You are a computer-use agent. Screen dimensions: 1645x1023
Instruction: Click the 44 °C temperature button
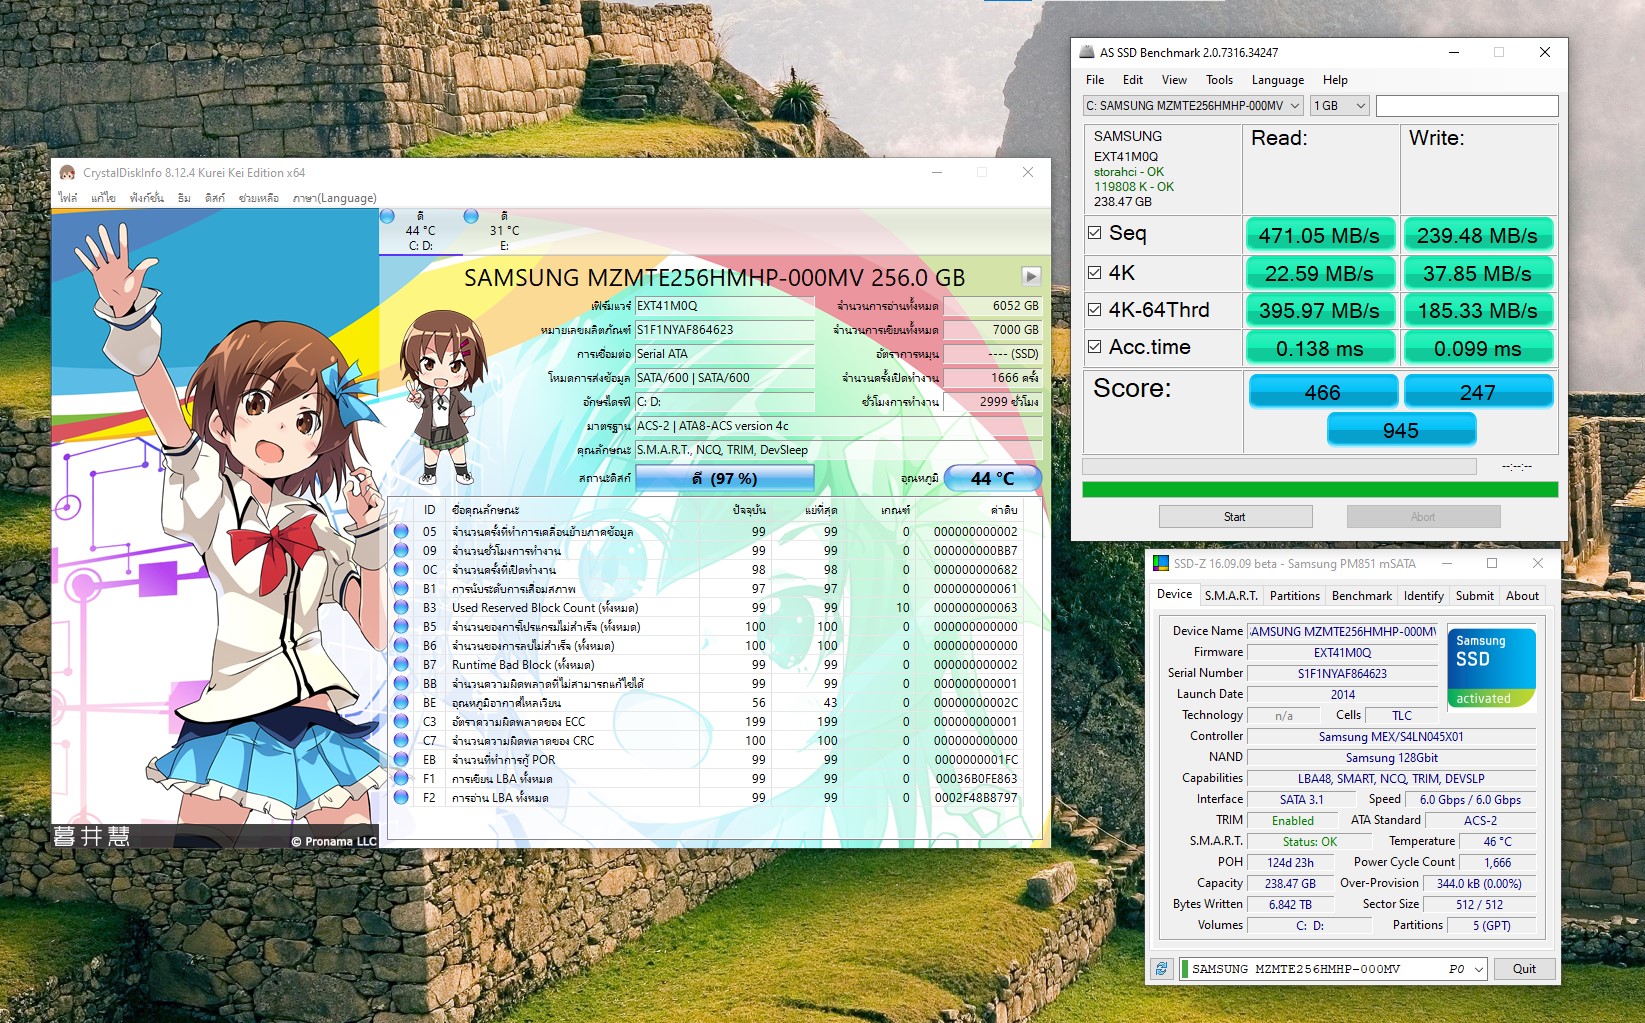[992, 478]
